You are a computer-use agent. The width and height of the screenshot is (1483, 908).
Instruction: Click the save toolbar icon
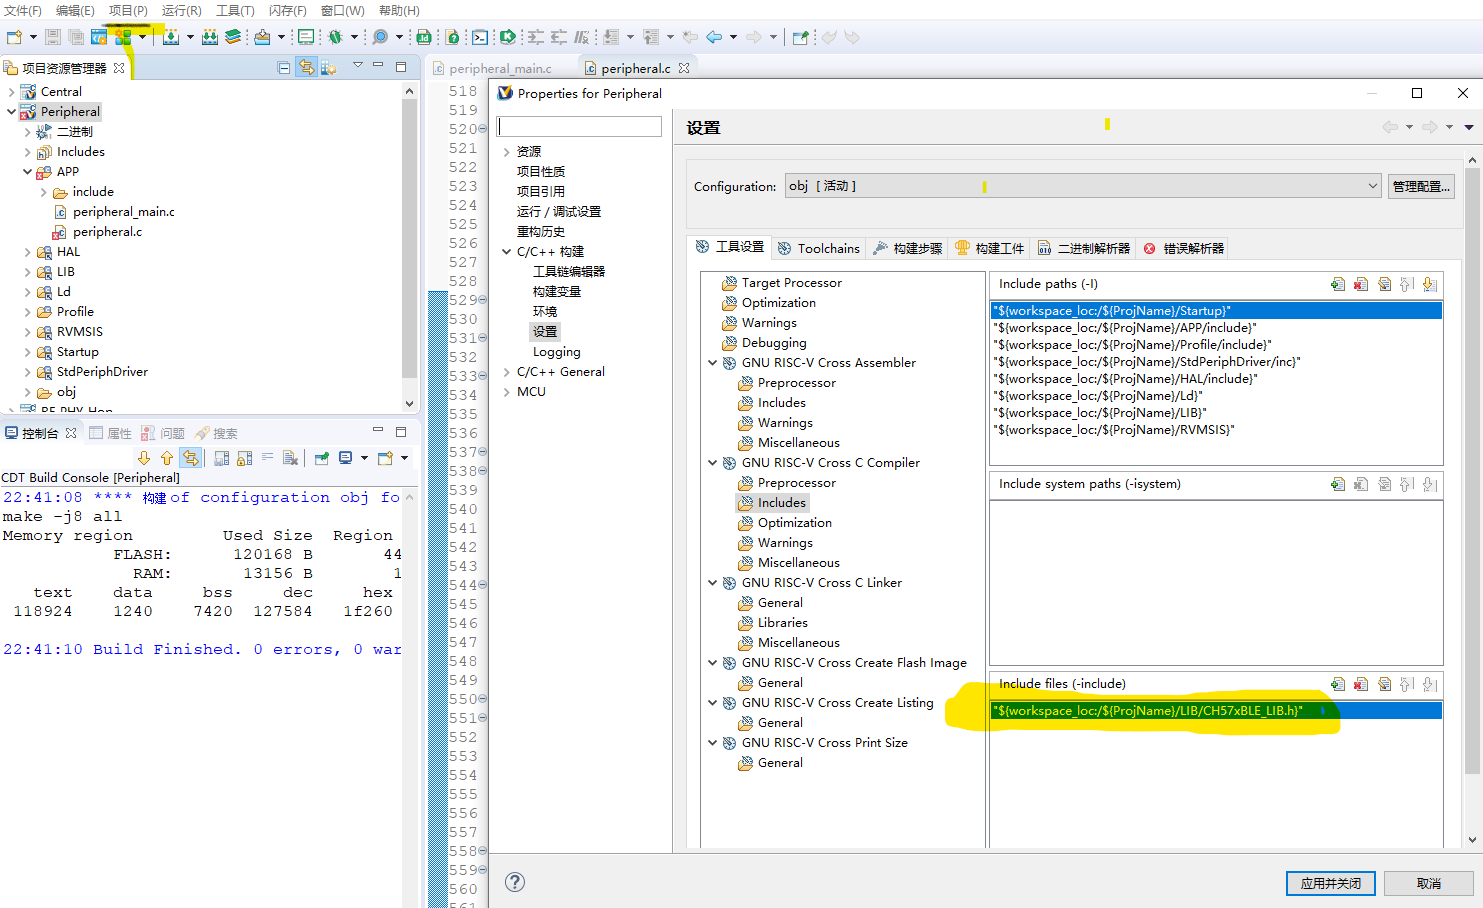click(53, 37)
